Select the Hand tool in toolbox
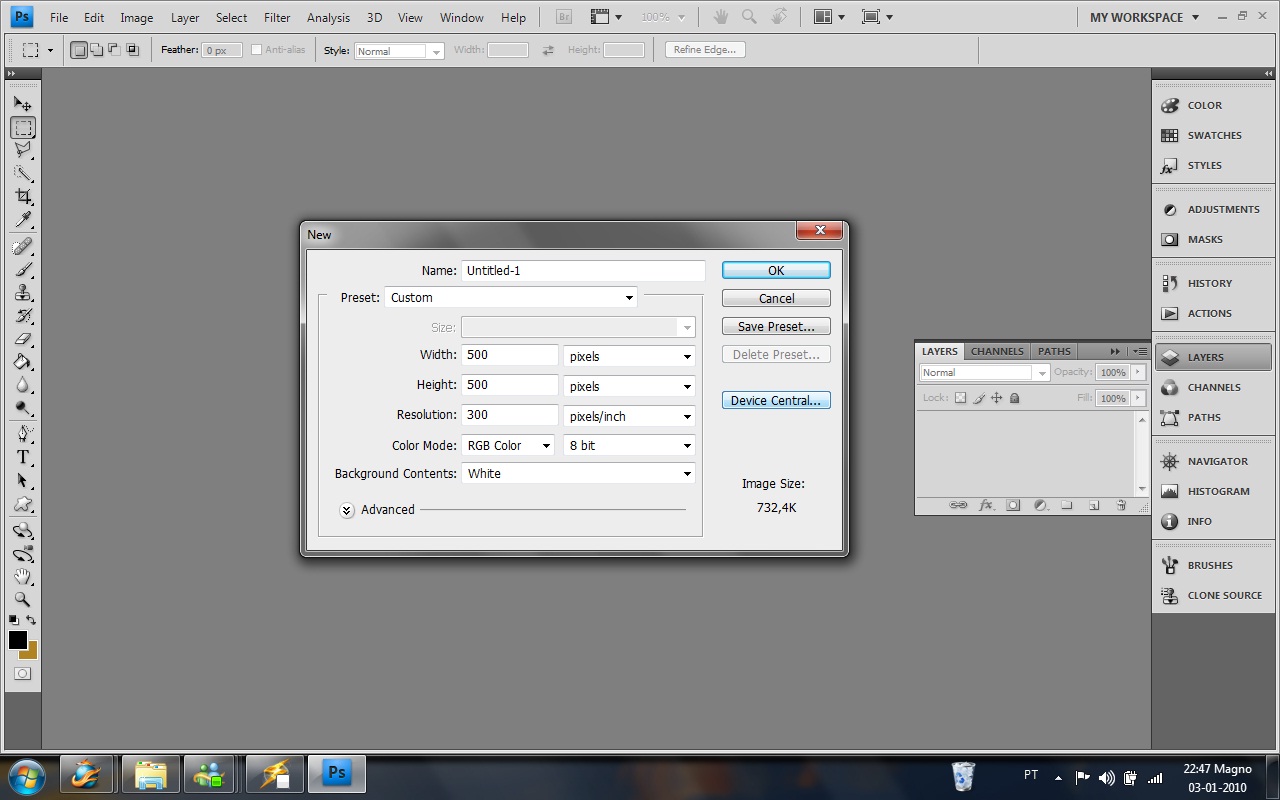This screenshot has height=800, width=1280. pos(23,577)
